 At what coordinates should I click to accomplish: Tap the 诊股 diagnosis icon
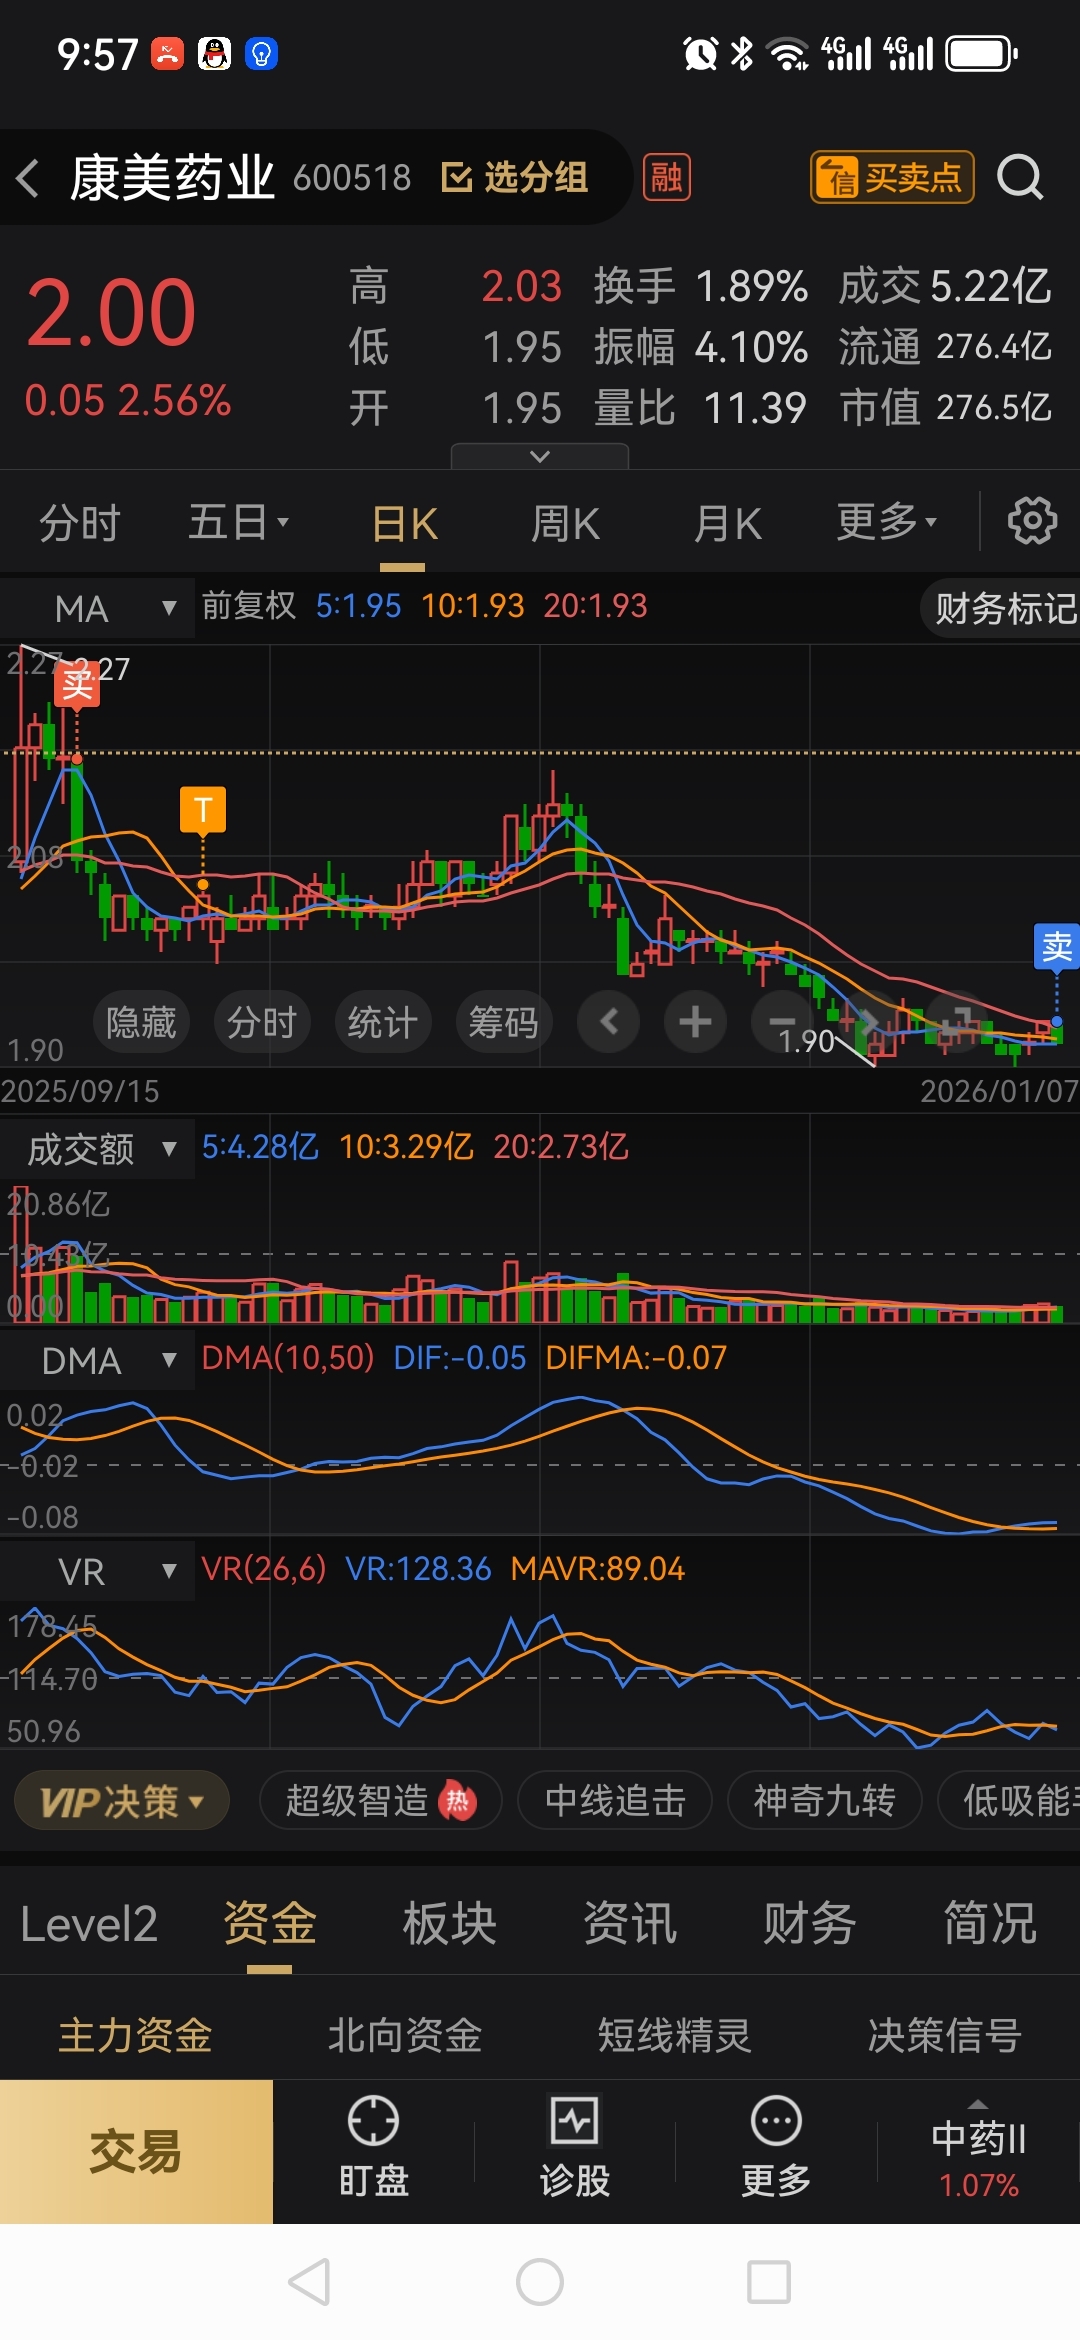point(575,2148)
